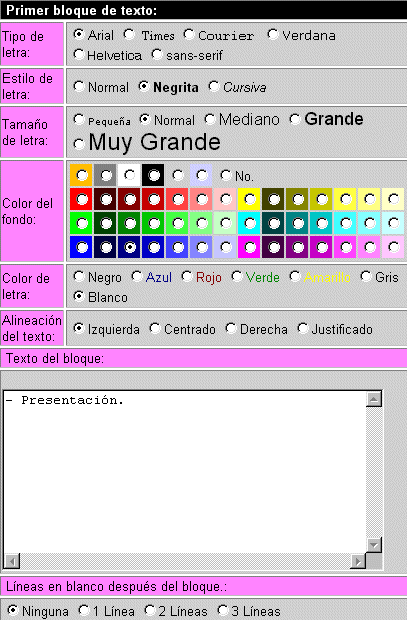Select the Mediano font size option
Screen dimensions: 407x620
coord(210,119)
